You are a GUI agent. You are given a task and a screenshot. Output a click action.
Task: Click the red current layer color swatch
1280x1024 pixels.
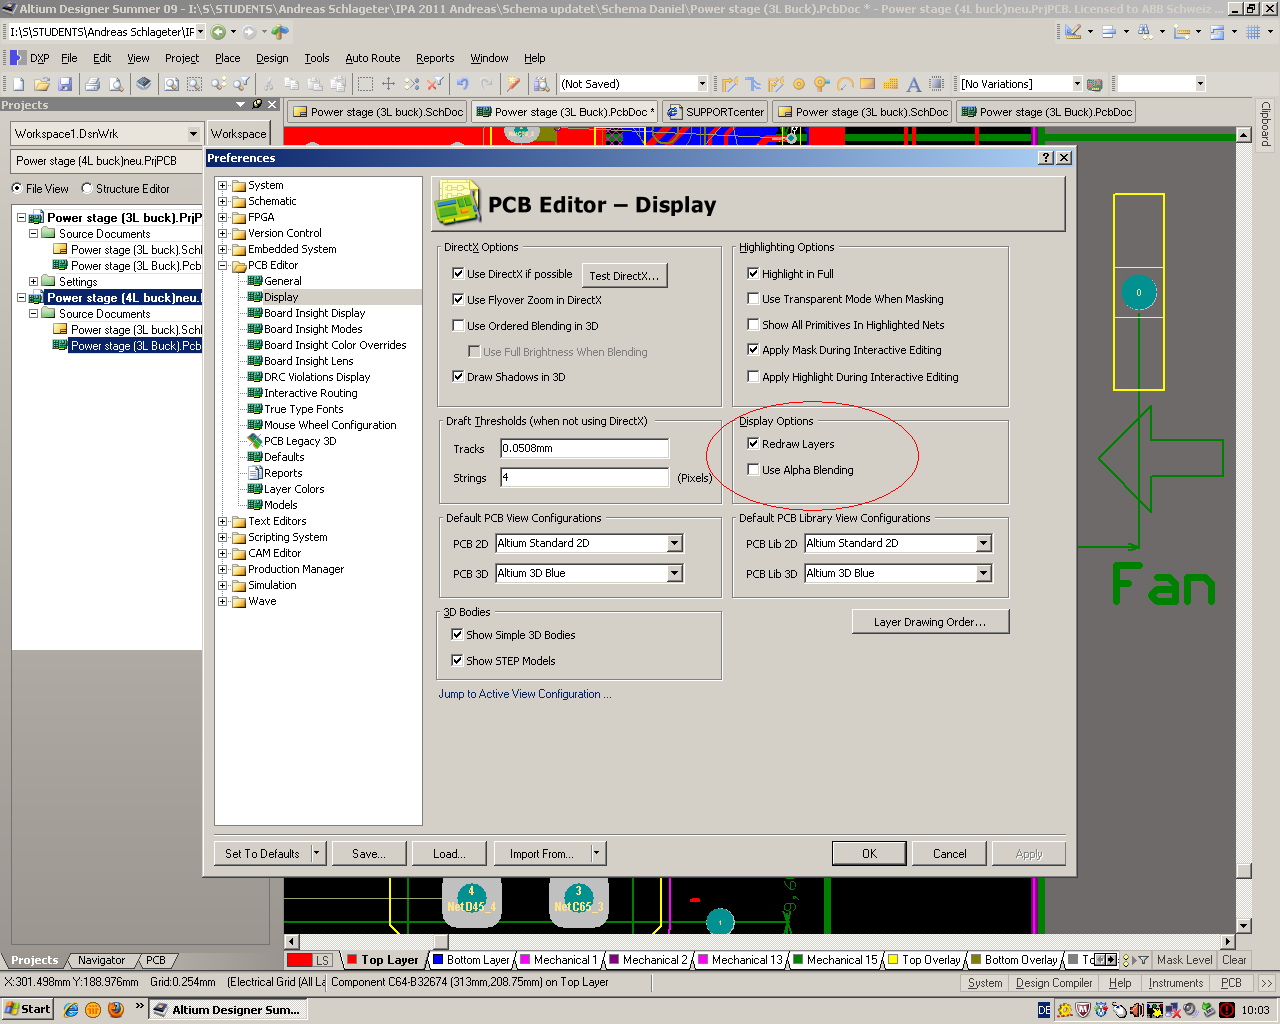(x=300, y=960)
